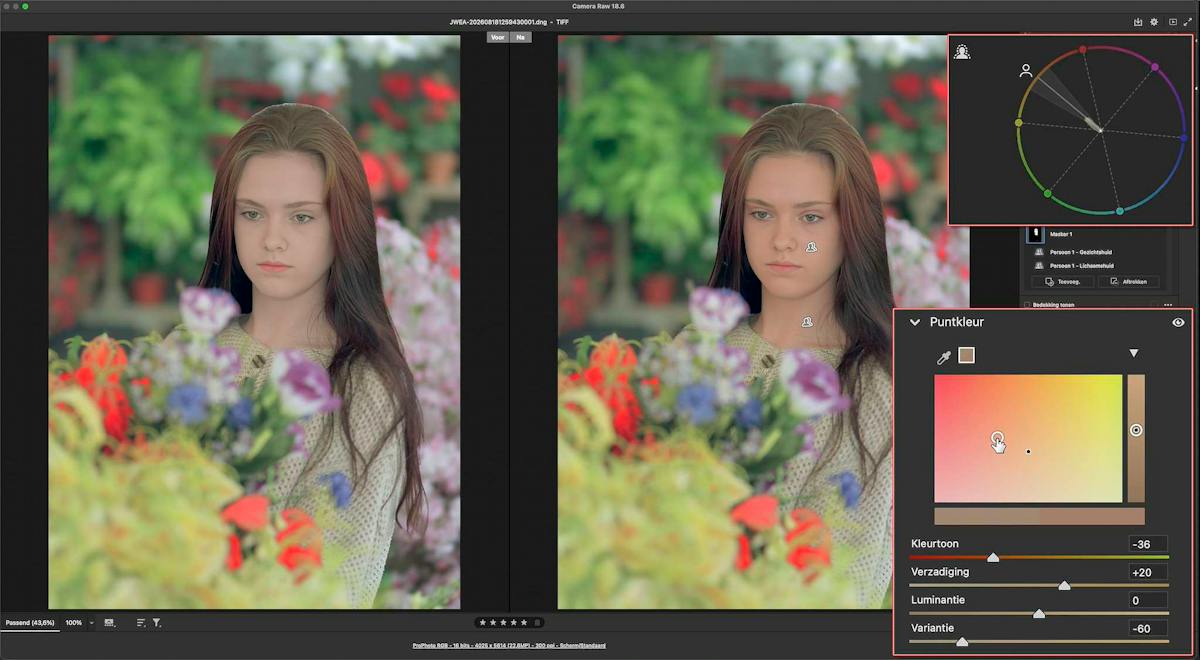The image size is (1200, 660).
Task: Click the Luminantie value field showing 0
Action: 1147,600
